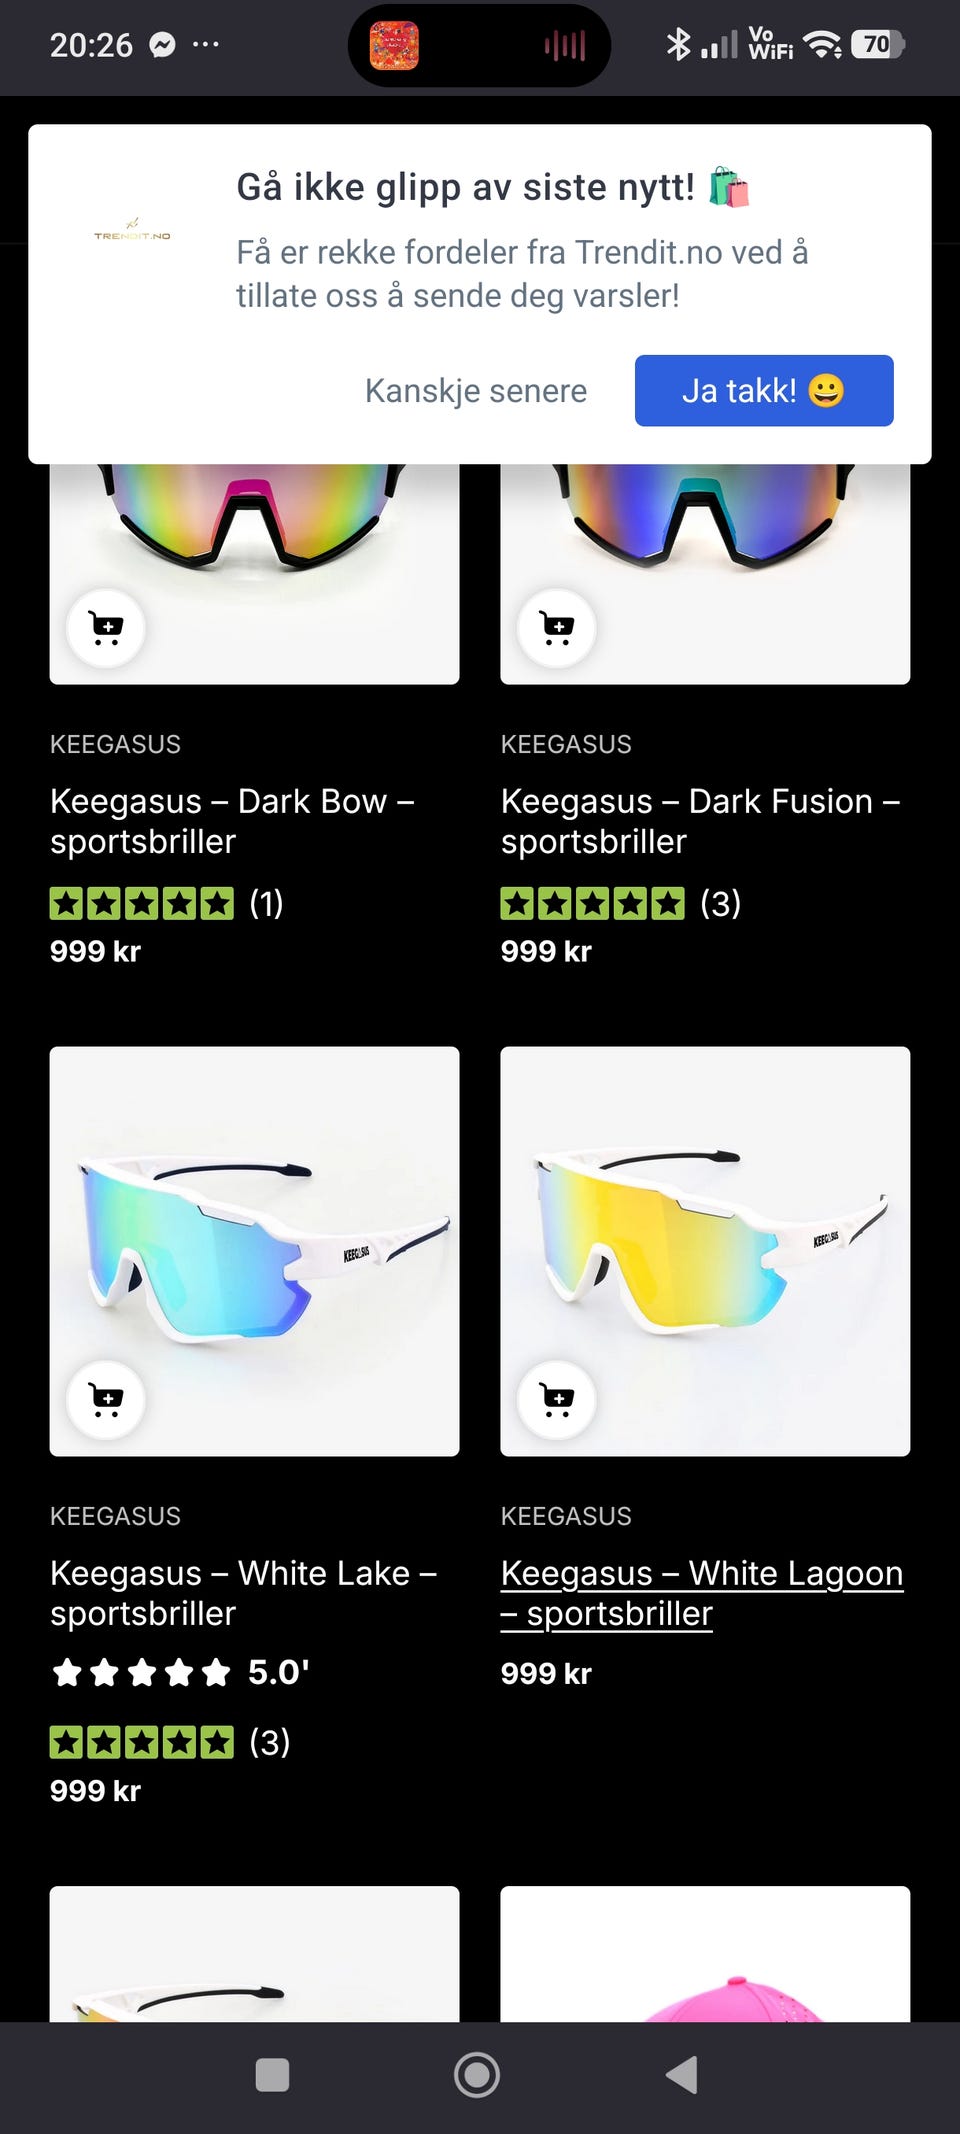Add Dark Bow sunglasses to cart
The width and height of the screenshot is (960, 2134).
point(106,627)
